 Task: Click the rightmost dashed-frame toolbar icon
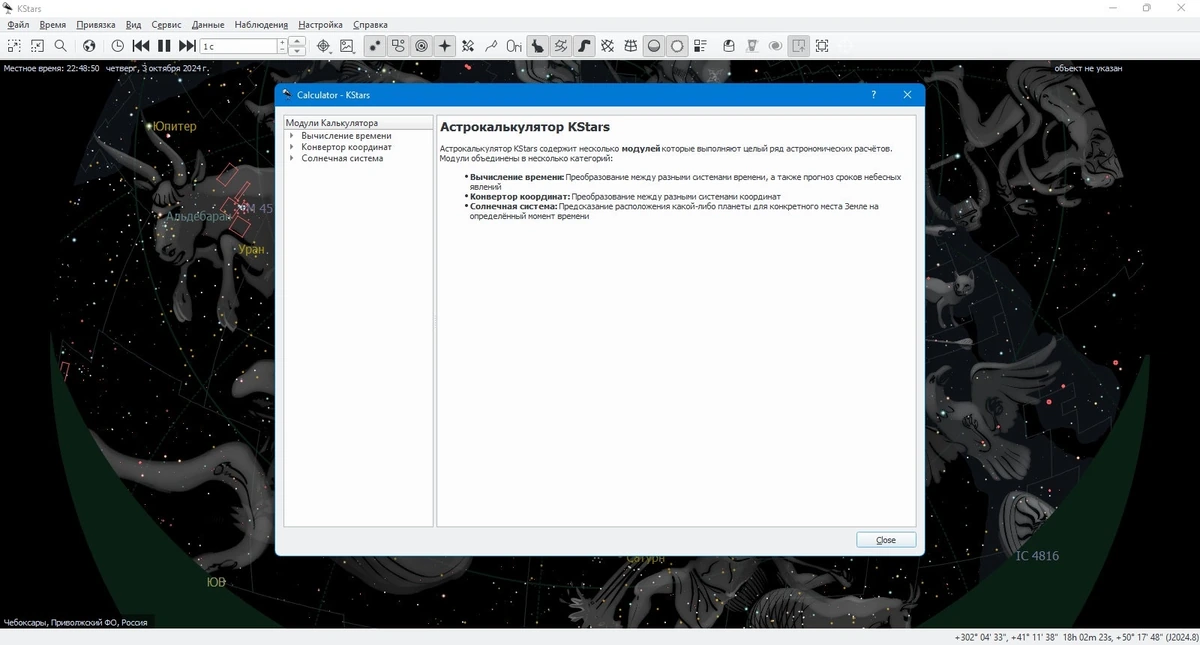822,46
